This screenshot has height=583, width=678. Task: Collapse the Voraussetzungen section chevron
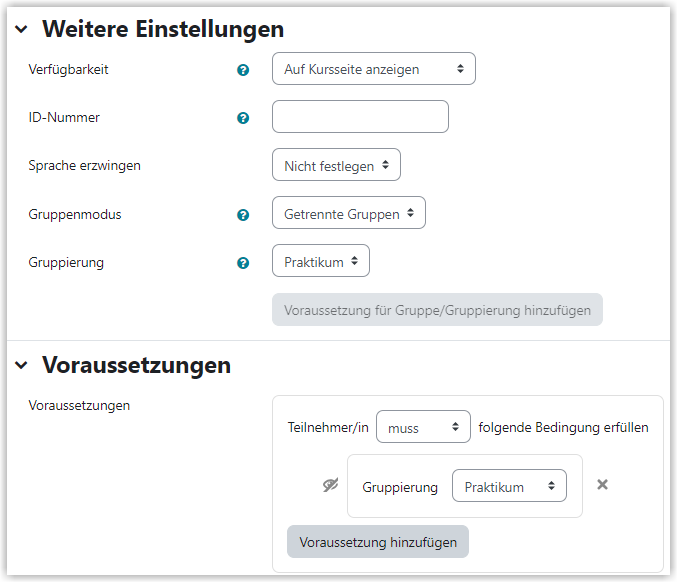21,365
